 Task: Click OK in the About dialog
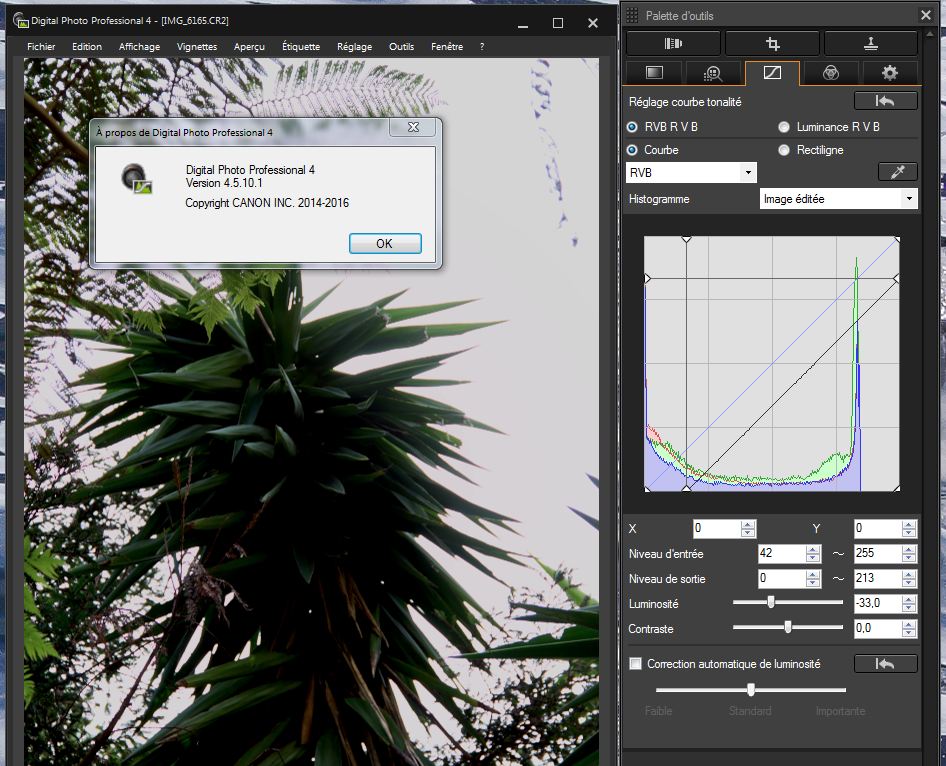coord(385,243)
